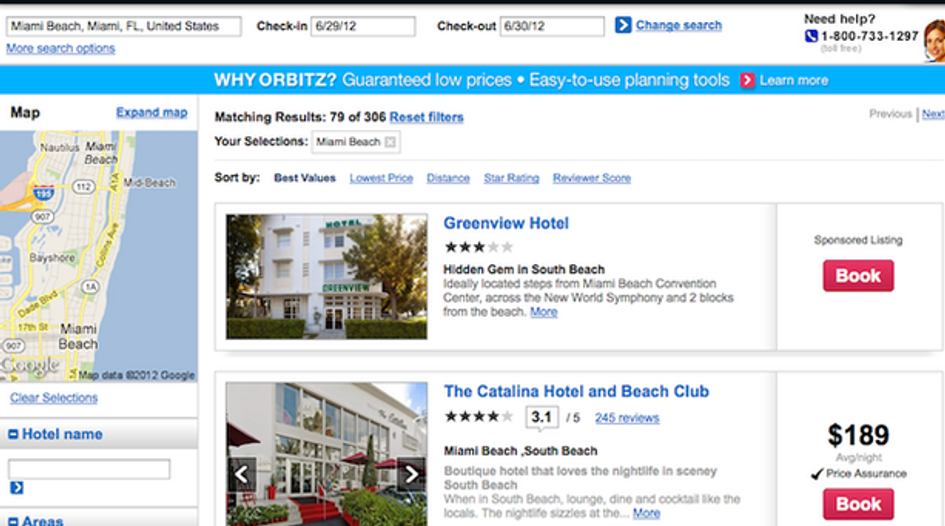Book the Greenview Hotel

858,275
